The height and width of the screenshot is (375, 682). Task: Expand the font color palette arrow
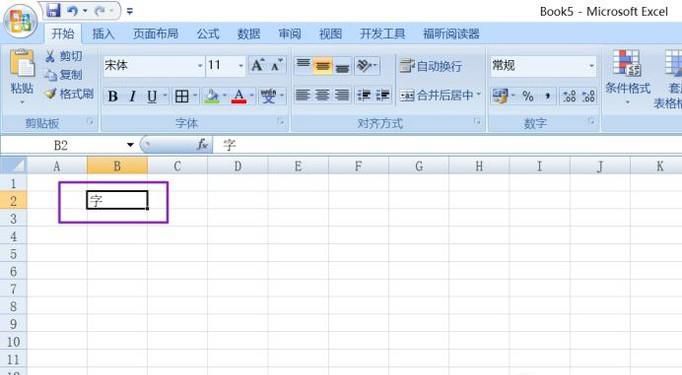point(251,95)
